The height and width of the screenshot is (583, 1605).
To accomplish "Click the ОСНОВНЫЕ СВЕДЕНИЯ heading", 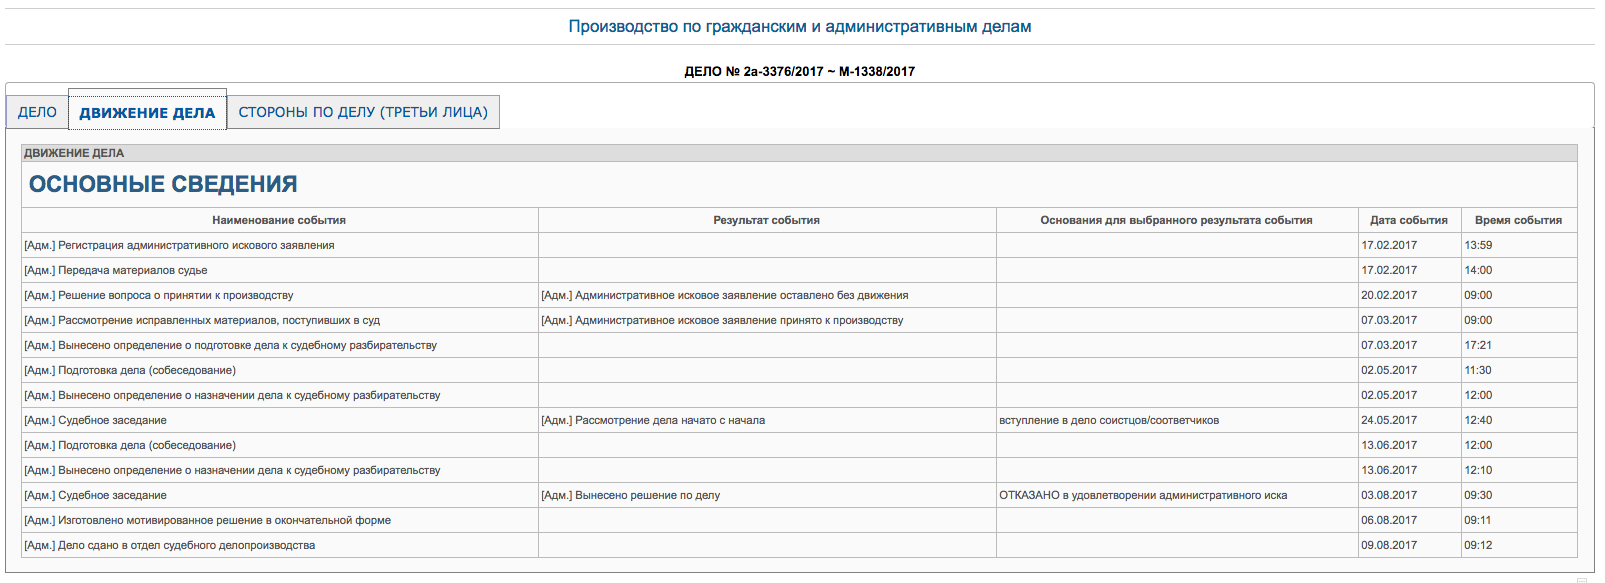I will pyautogui.click(x=163, y=184).
